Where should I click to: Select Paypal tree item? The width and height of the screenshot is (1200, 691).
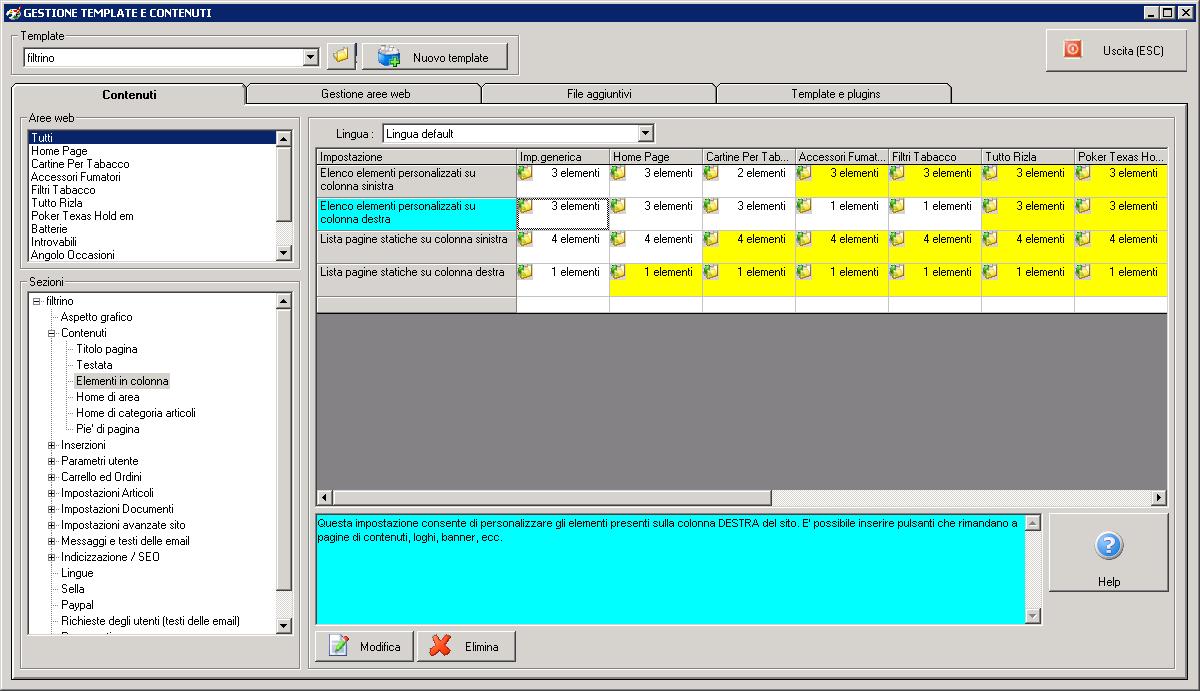pyautogui.click(x=77, y=605)
